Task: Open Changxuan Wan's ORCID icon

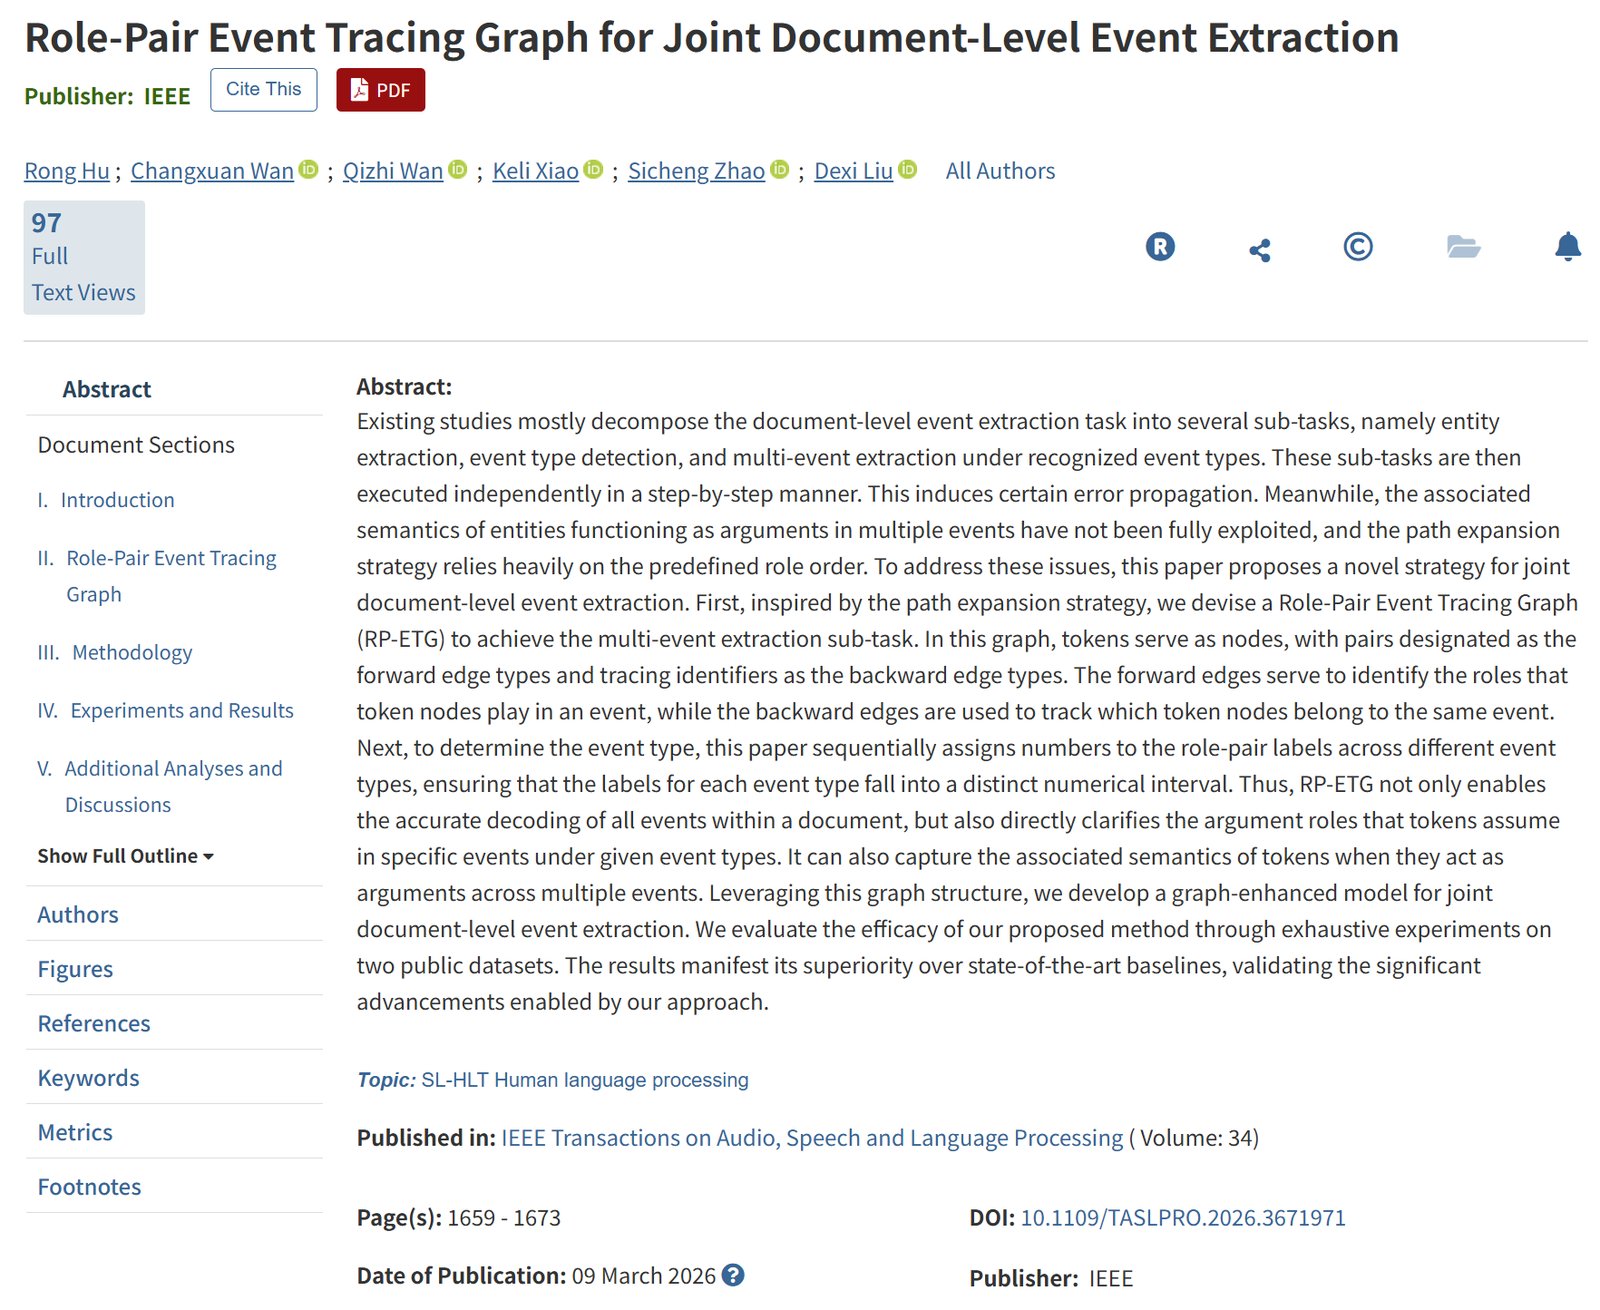Action: click(x=309, y=170)
